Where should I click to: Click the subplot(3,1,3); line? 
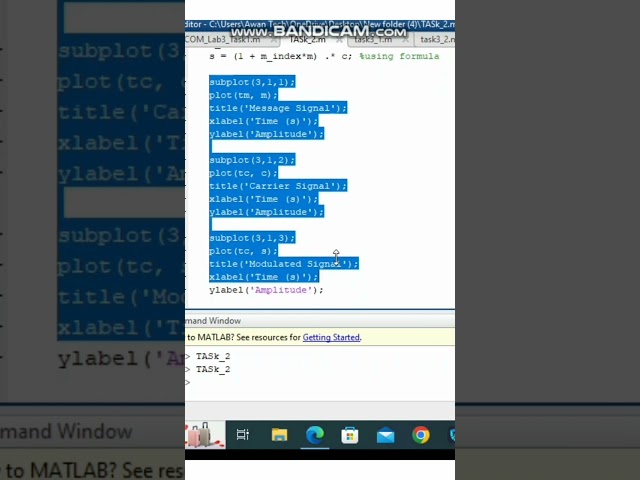point(252,238)
